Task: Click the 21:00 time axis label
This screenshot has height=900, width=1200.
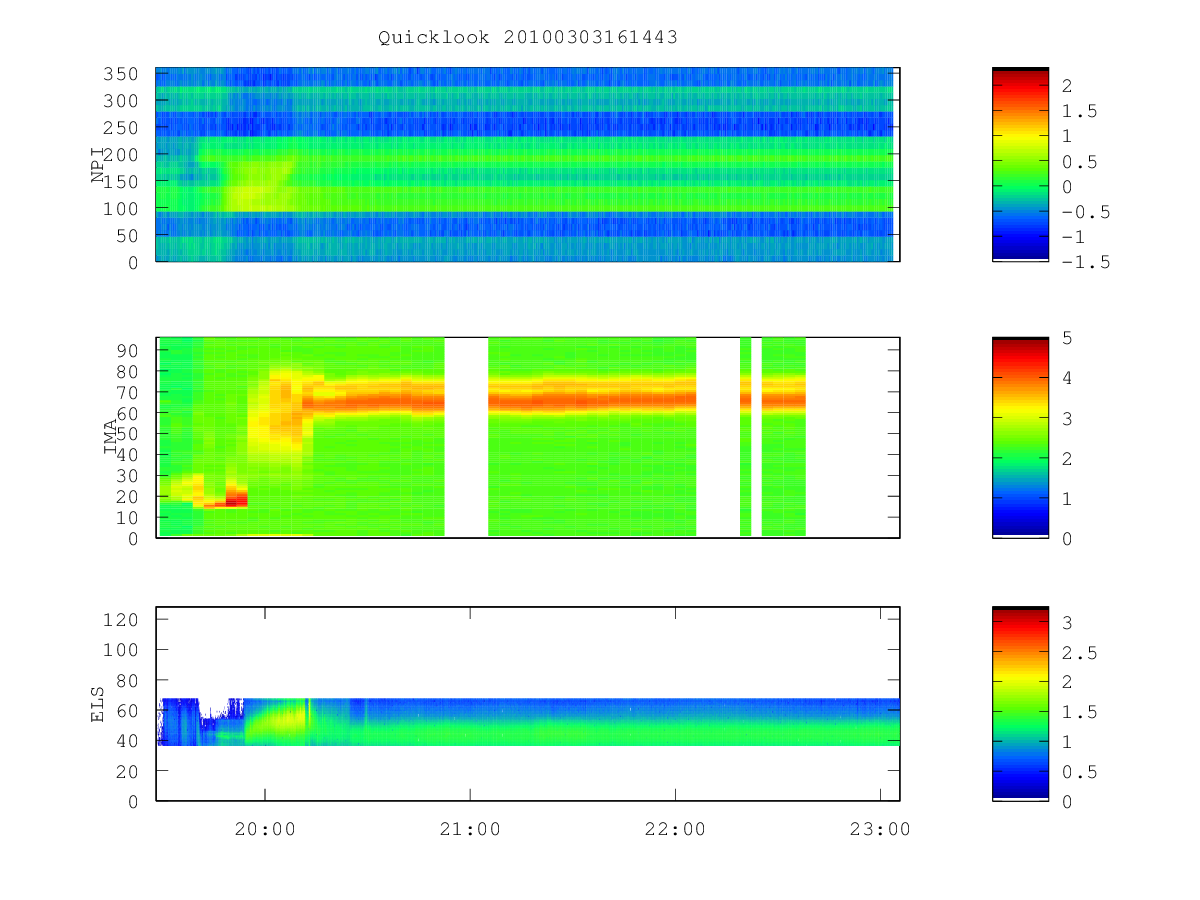Action: [470, 829]
